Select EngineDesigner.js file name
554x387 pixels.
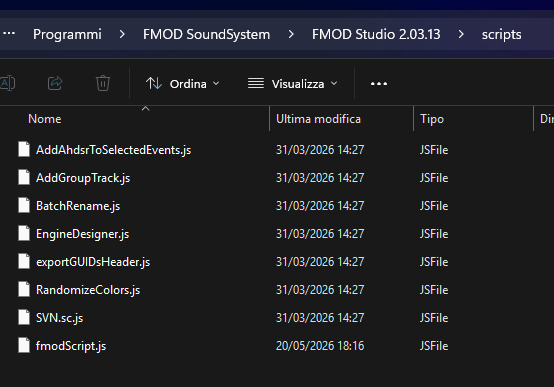click(83, 234)
